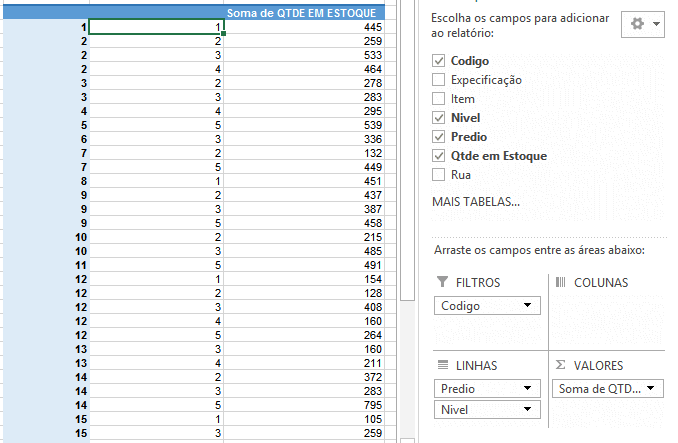Click the filter funnel icon in FILTROS

(442, 283)
